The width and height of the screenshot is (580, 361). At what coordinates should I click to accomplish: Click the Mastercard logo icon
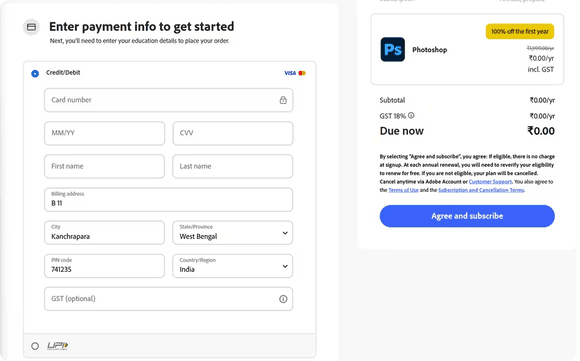pos(302,73)
